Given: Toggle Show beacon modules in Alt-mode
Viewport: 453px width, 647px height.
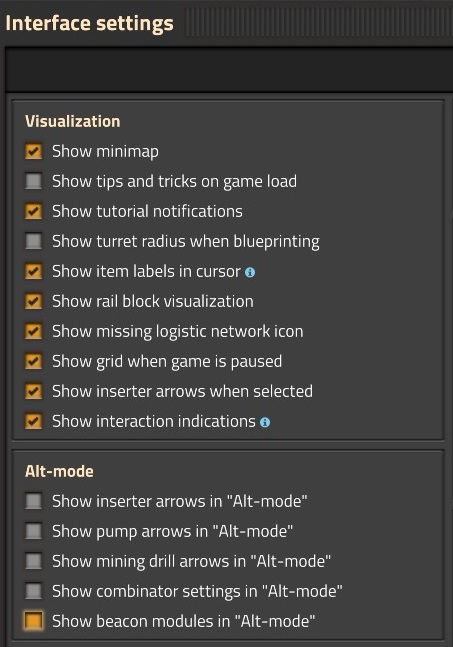Looking at the screenshot, I should point(33,621).
